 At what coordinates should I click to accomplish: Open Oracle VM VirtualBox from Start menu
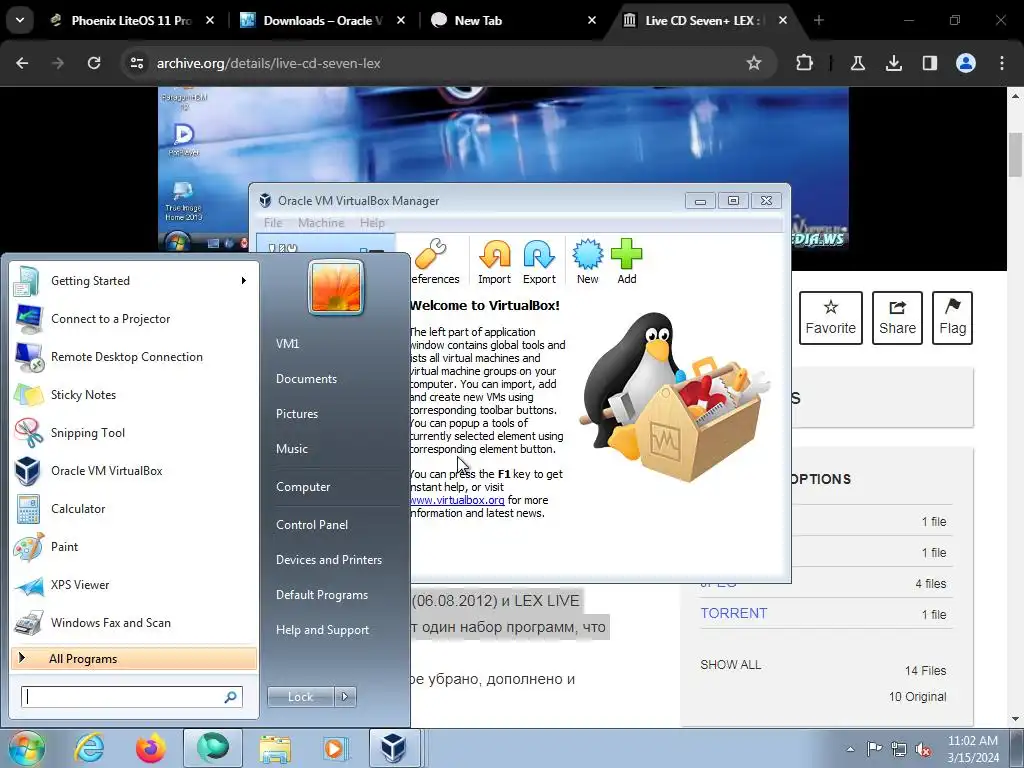click(106, 471)
